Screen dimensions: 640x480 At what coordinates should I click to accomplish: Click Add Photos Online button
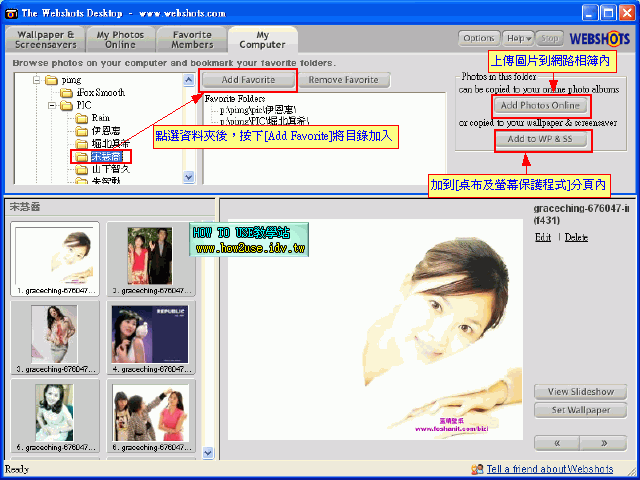540,105
